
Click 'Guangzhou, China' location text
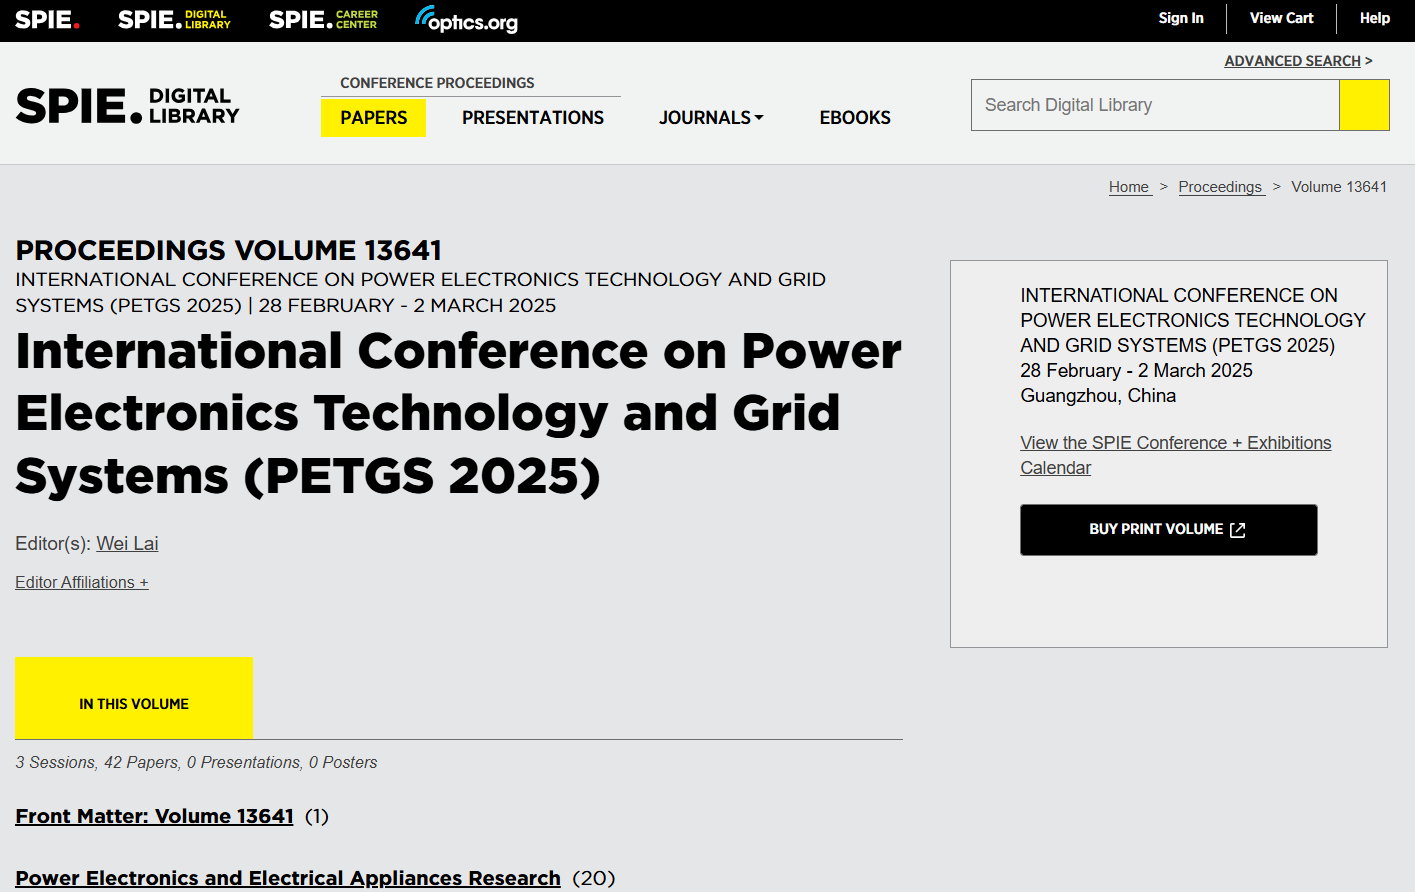(1098, 396)
